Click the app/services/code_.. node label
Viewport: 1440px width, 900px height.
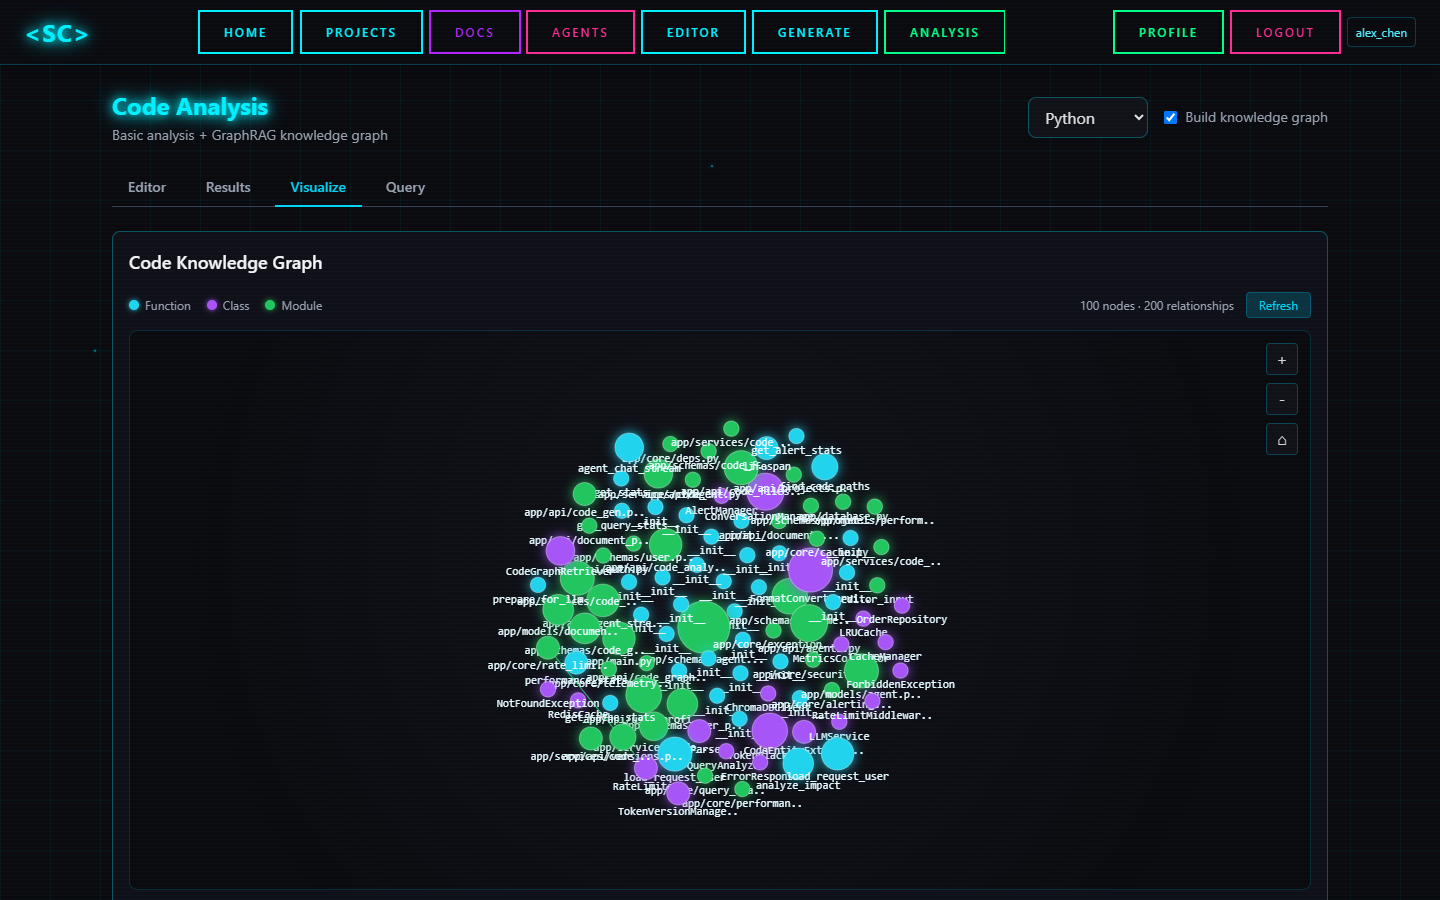tap(881, 561)
